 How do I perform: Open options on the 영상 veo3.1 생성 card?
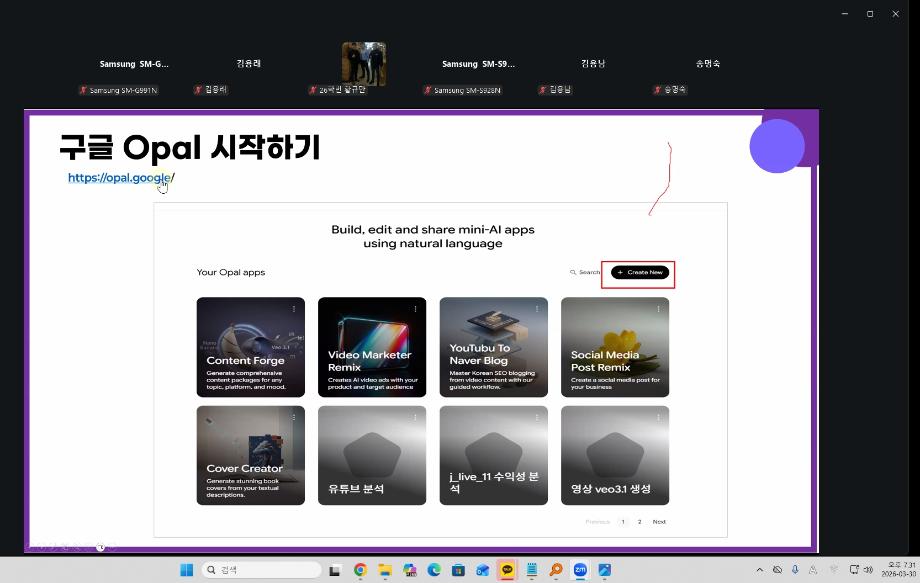tap(657, 417)
